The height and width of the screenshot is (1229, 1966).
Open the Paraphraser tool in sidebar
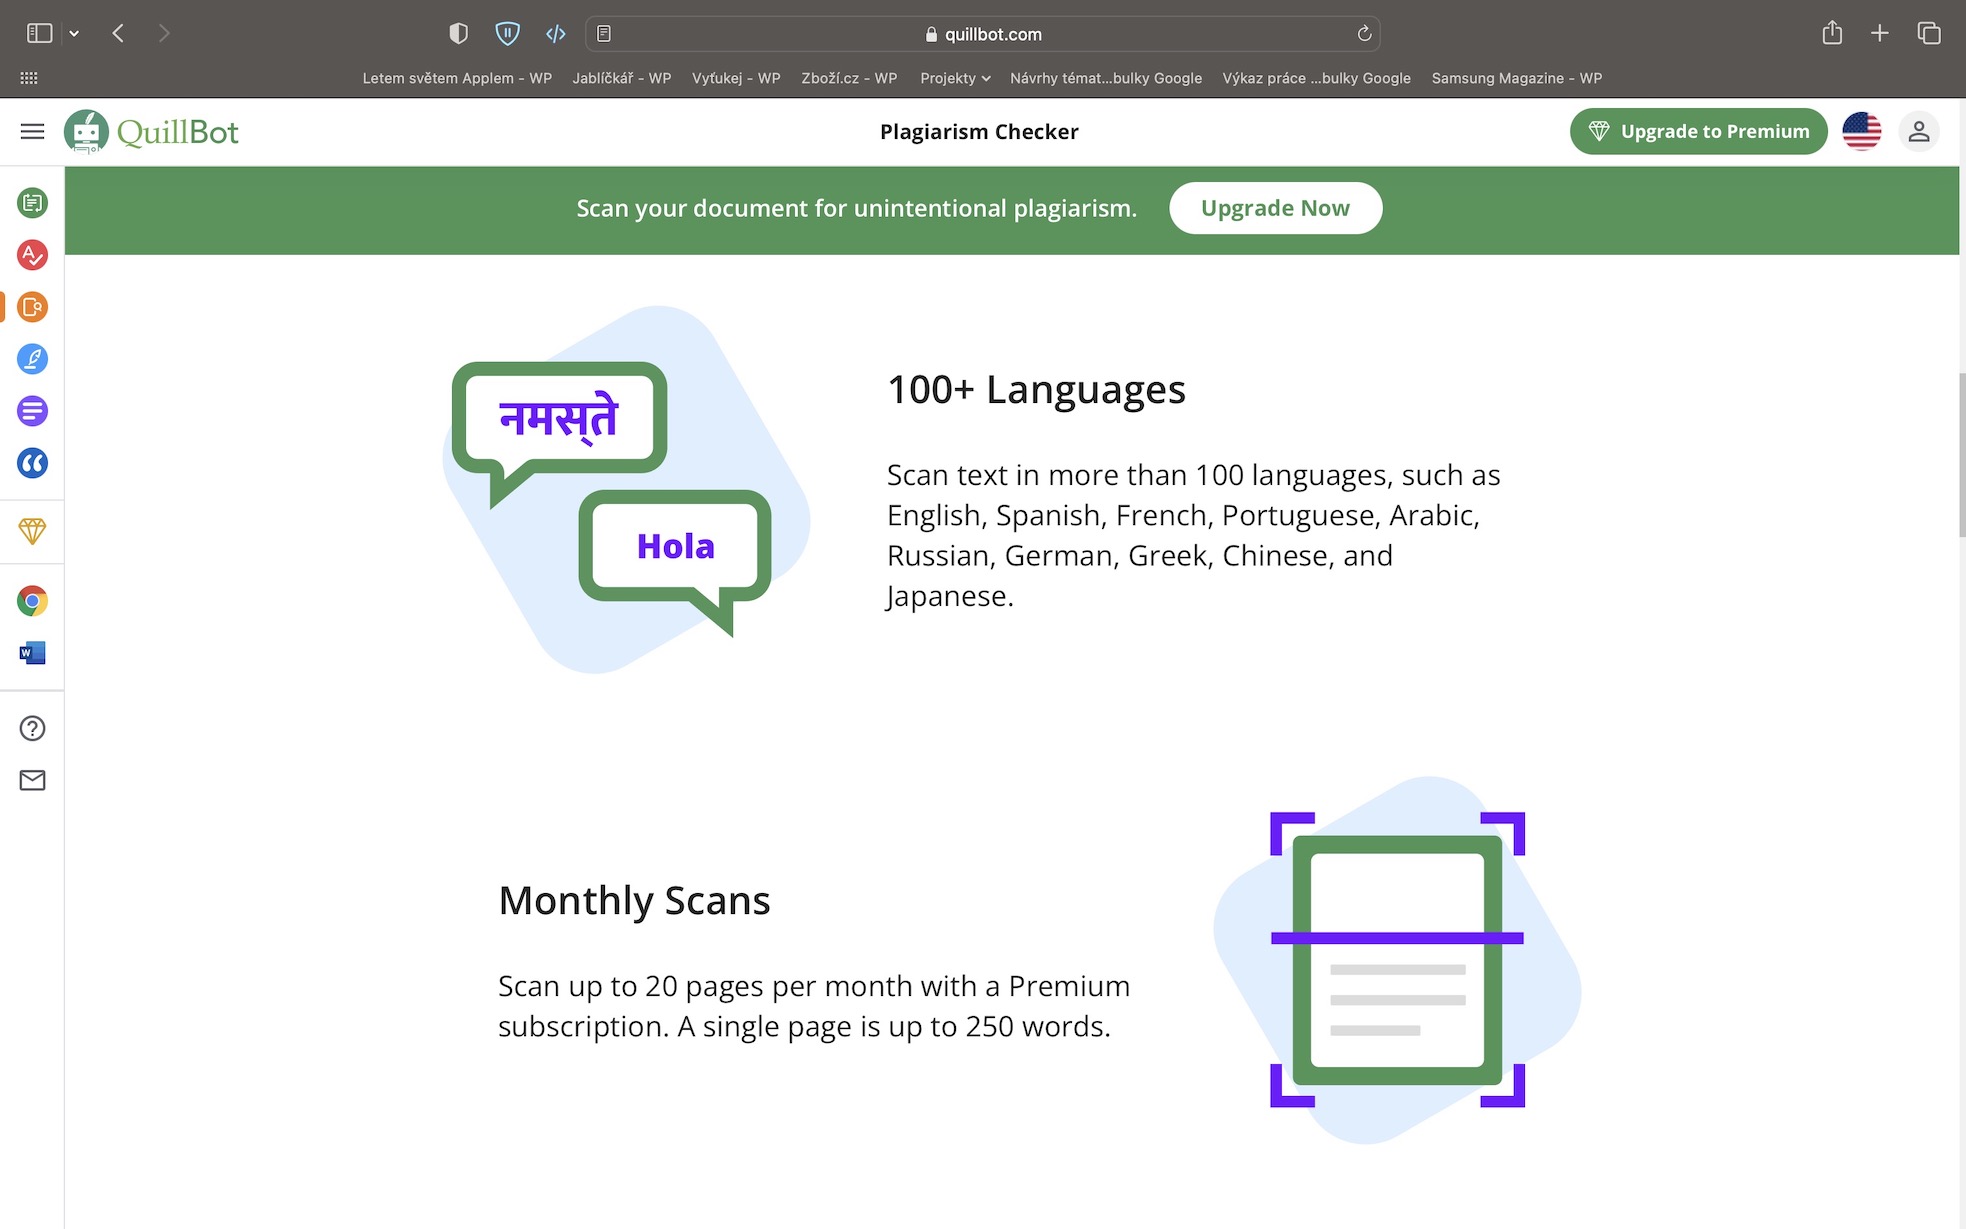[32, 203]
